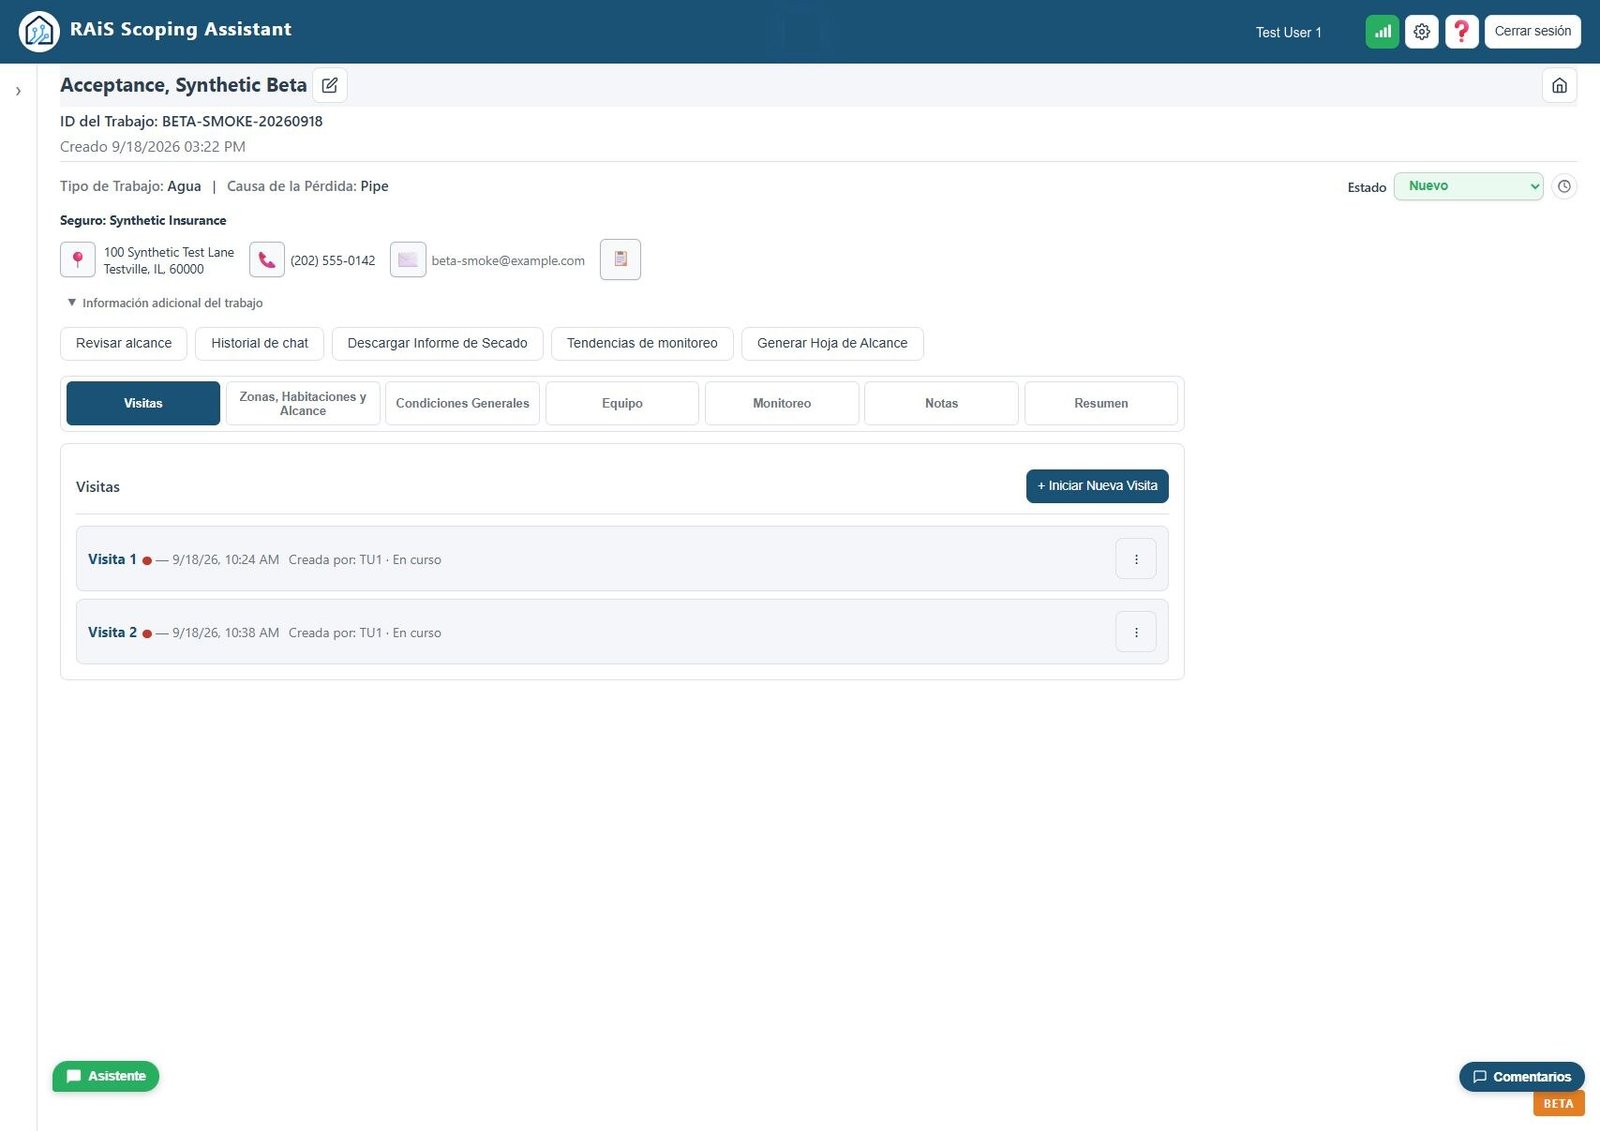The height and width of the screenshot is (1131, 1600).
Task: Open the Resumen tab
Action: tap(1101, 403)
